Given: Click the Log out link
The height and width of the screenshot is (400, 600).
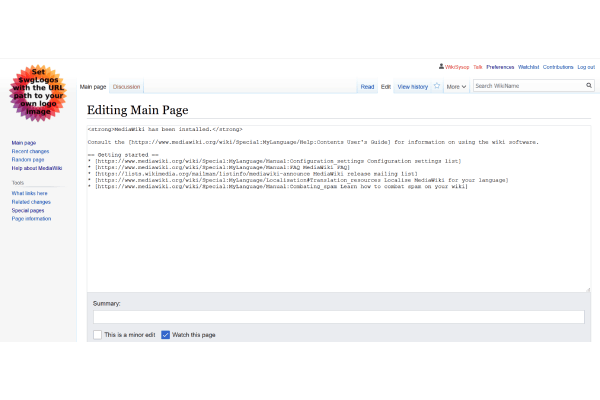Looking at the screenshot, I should (x=586, y=67).
